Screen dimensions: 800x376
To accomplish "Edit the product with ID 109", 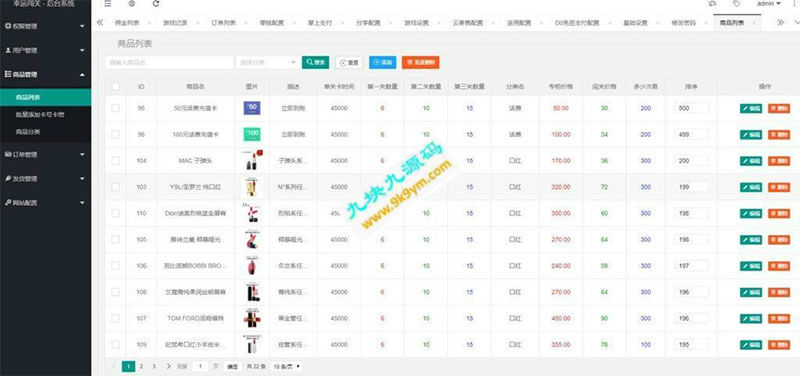I will pyautogui.click(x=751, y=345).
